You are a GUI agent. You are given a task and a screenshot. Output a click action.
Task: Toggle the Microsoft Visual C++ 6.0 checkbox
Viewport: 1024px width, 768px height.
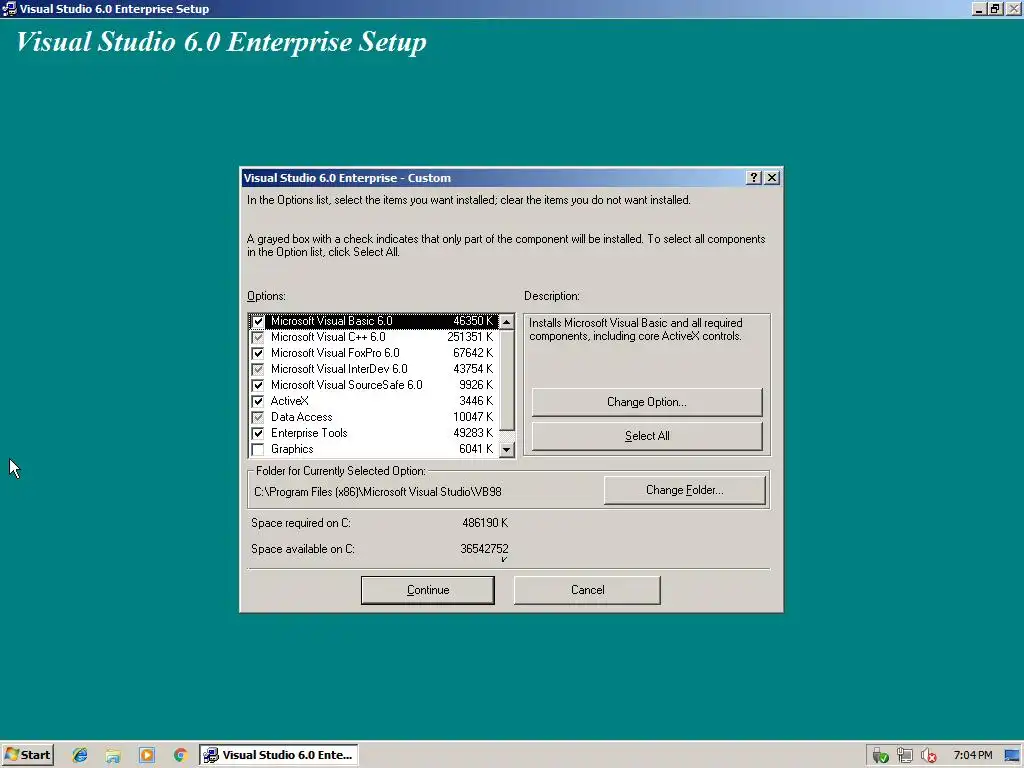click(x=258, y=338)
